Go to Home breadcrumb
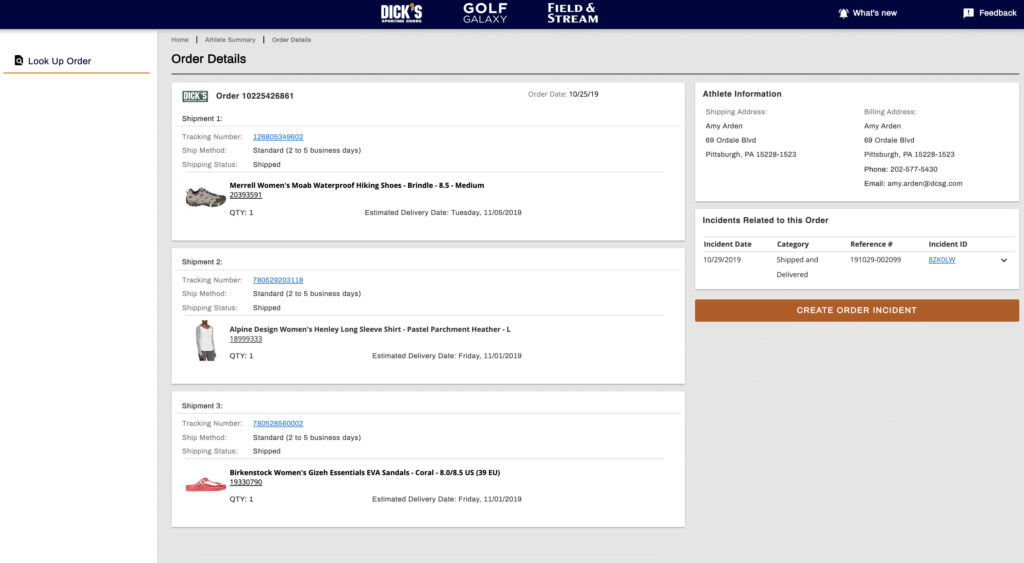1024x563 pixels. pyautogui.click(x=180, y=40)
